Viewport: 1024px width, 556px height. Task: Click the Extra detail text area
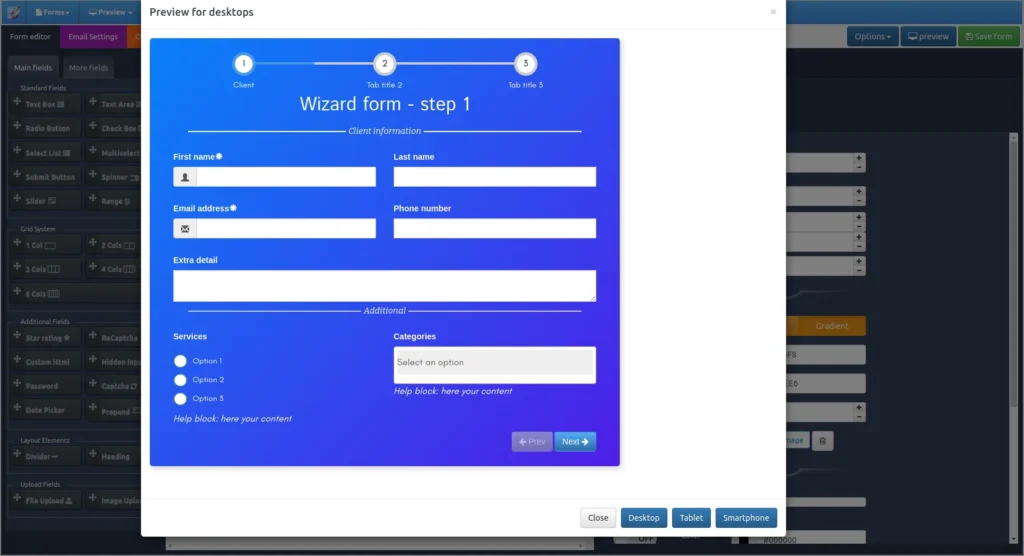[385, 286]
